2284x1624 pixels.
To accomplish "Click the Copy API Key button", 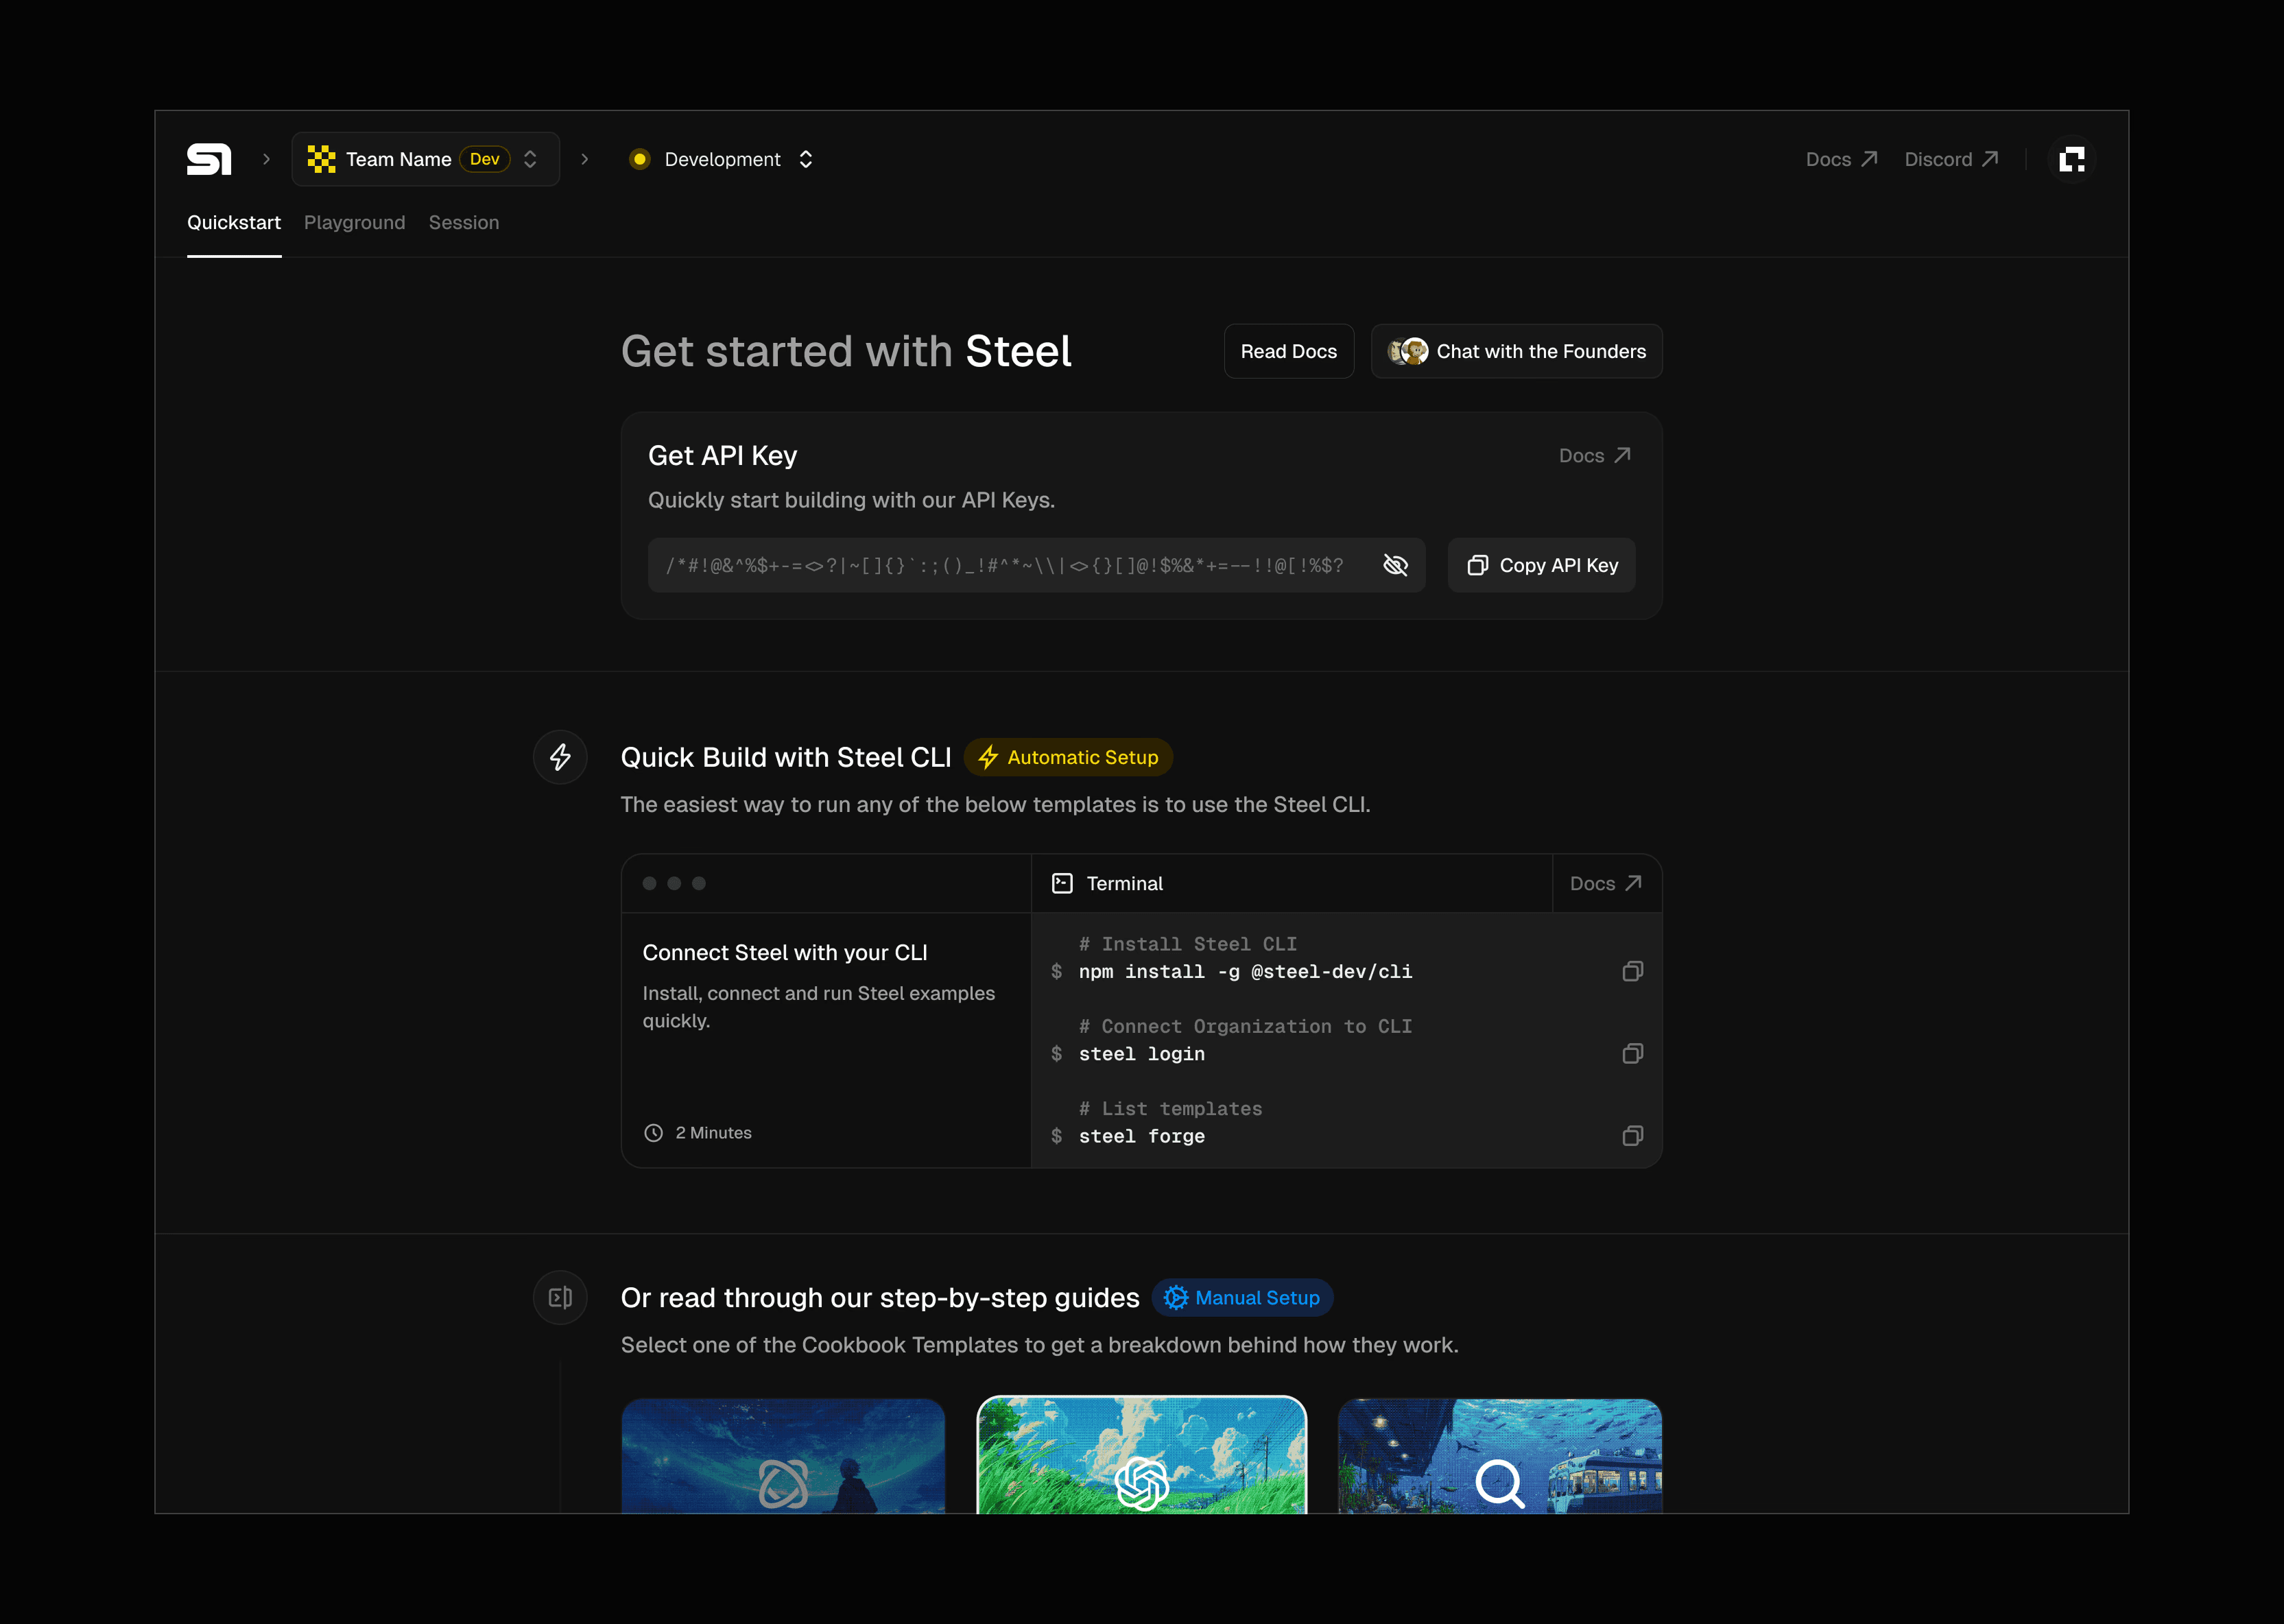I will click(x=1541, y=565).
